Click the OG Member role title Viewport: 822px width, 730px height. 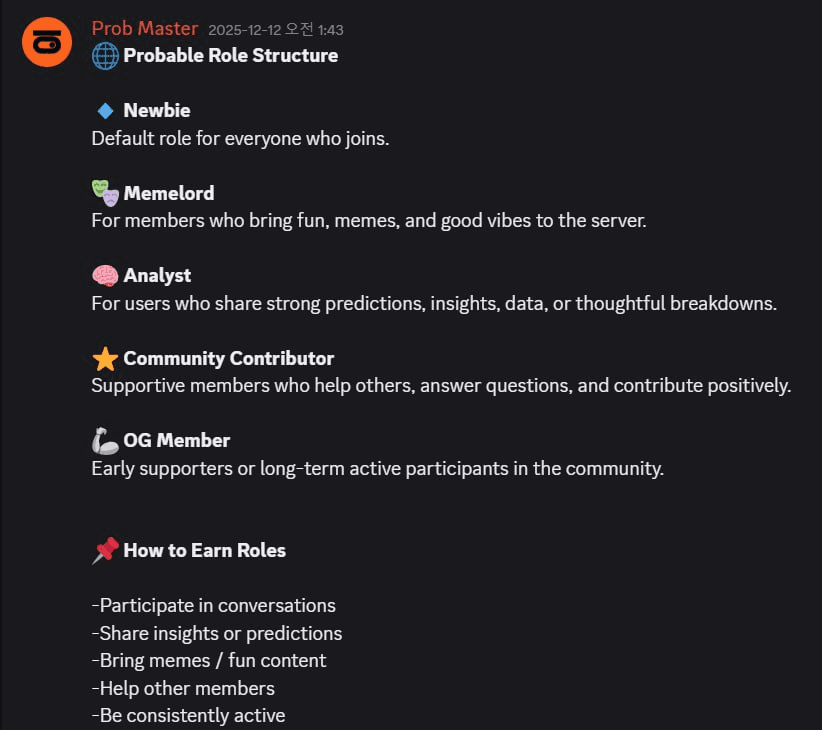point(177,441)
